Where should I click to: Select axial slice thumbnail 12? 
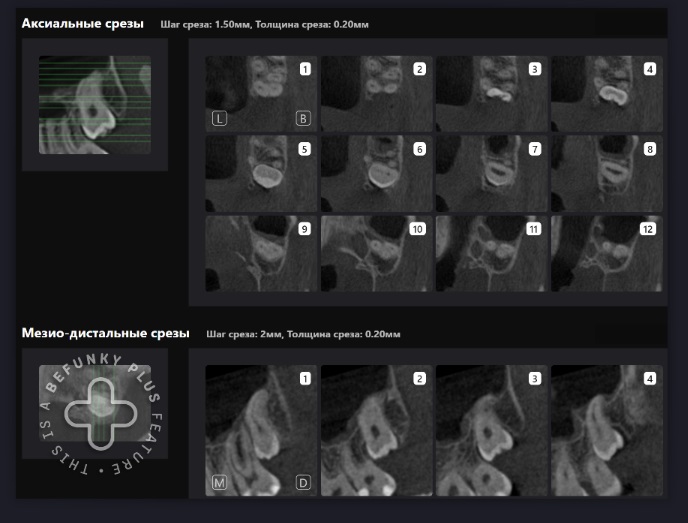tap(606, 253)
